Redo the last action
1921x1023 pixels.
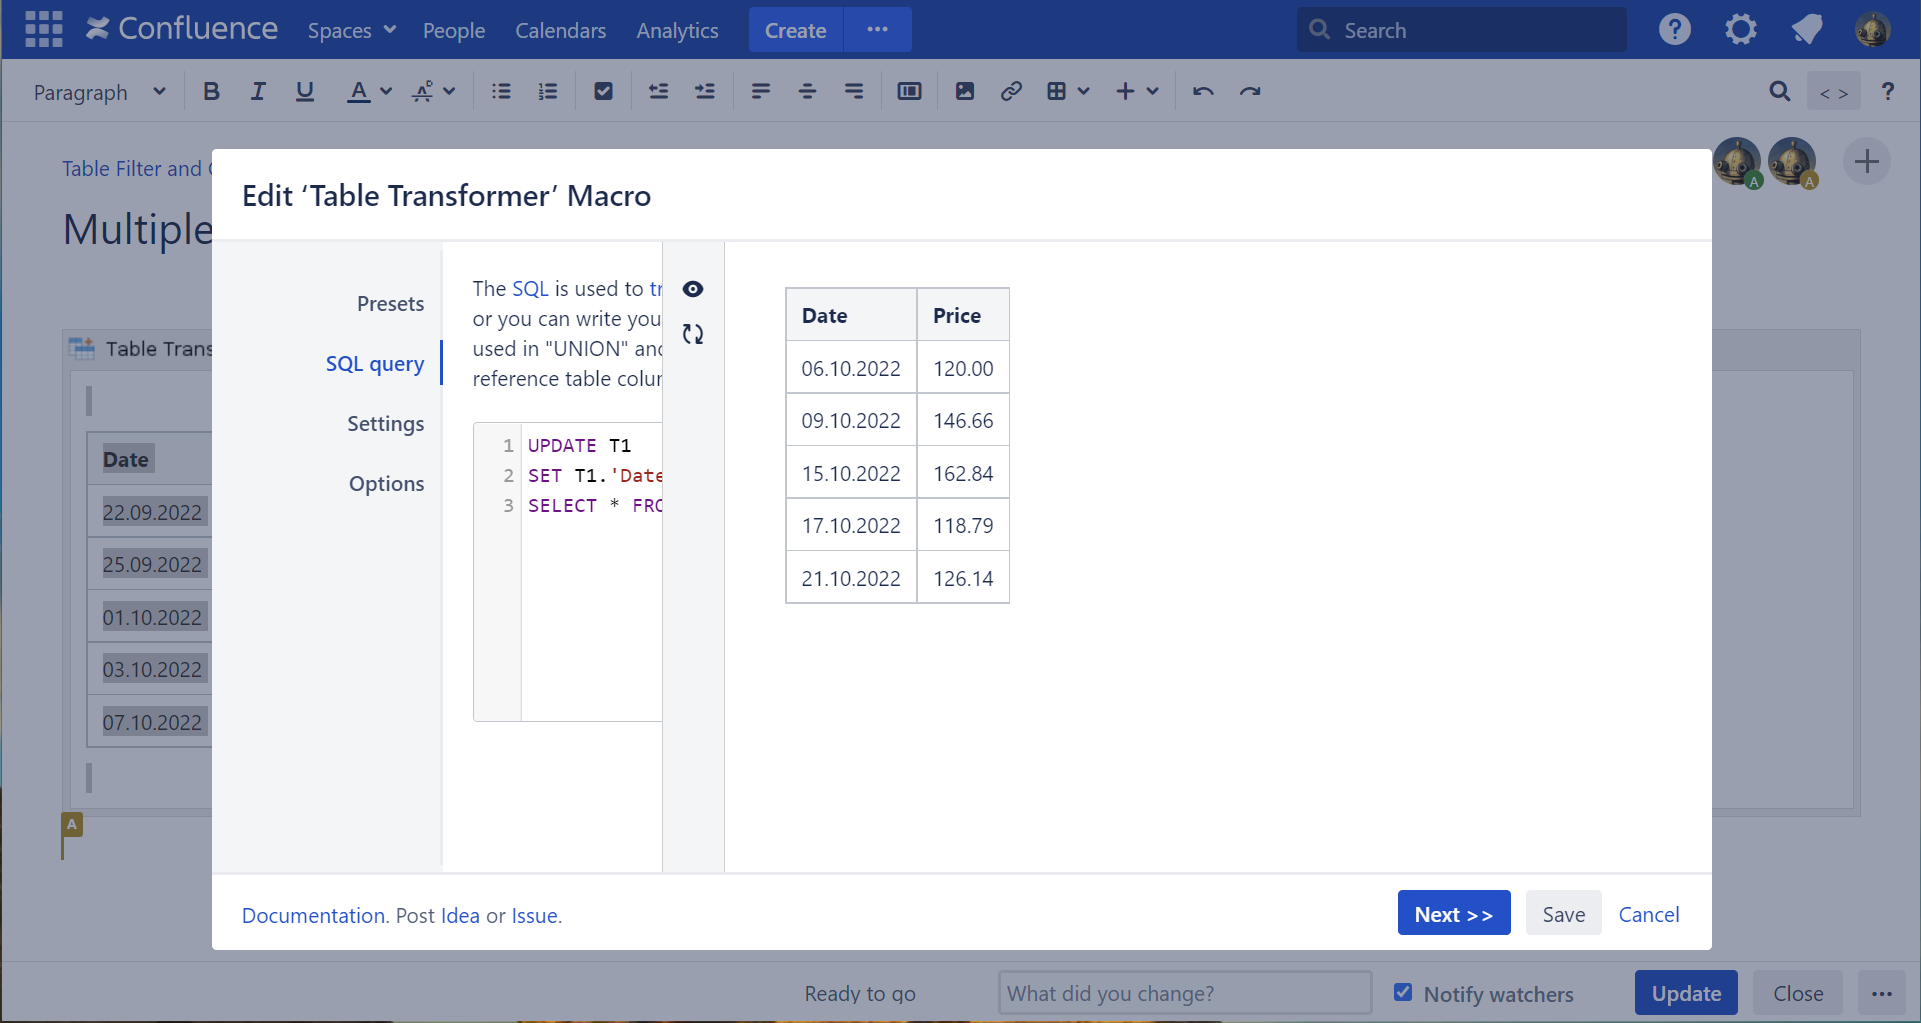click(1250, 92)
